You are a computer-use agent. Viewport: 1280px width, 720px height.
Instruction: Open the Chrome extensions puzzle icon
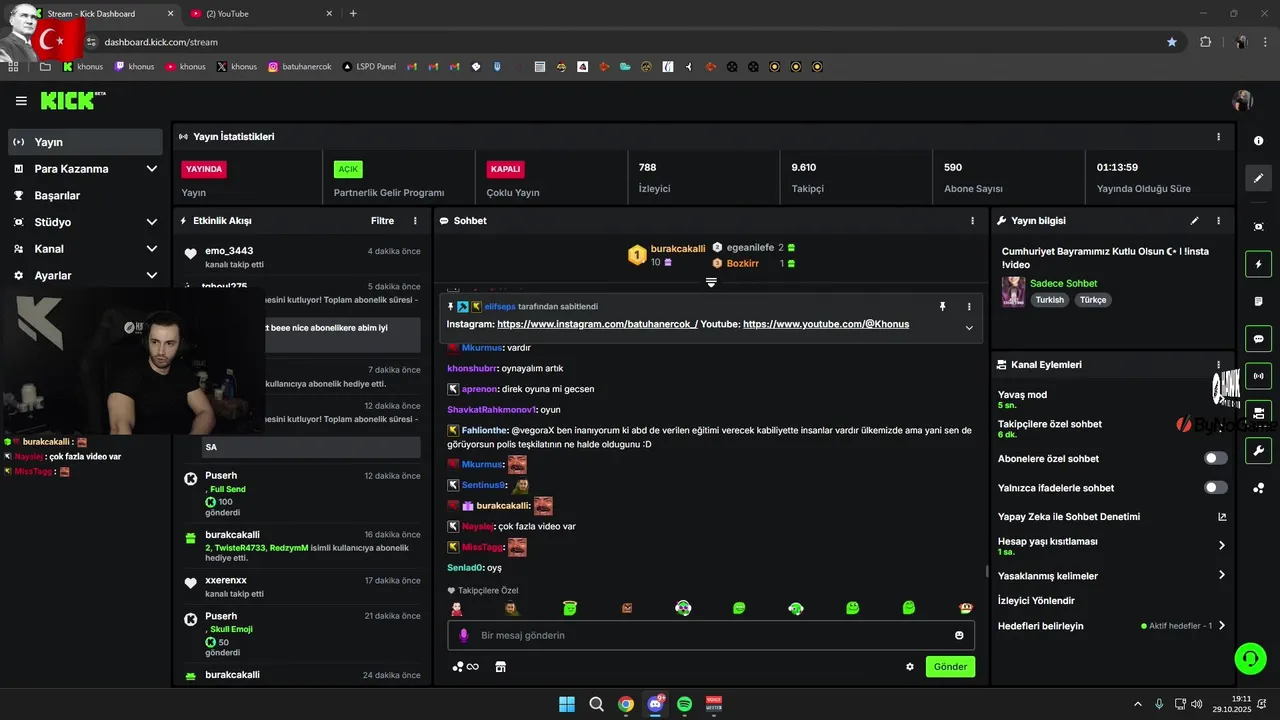tap(1205, 42)
